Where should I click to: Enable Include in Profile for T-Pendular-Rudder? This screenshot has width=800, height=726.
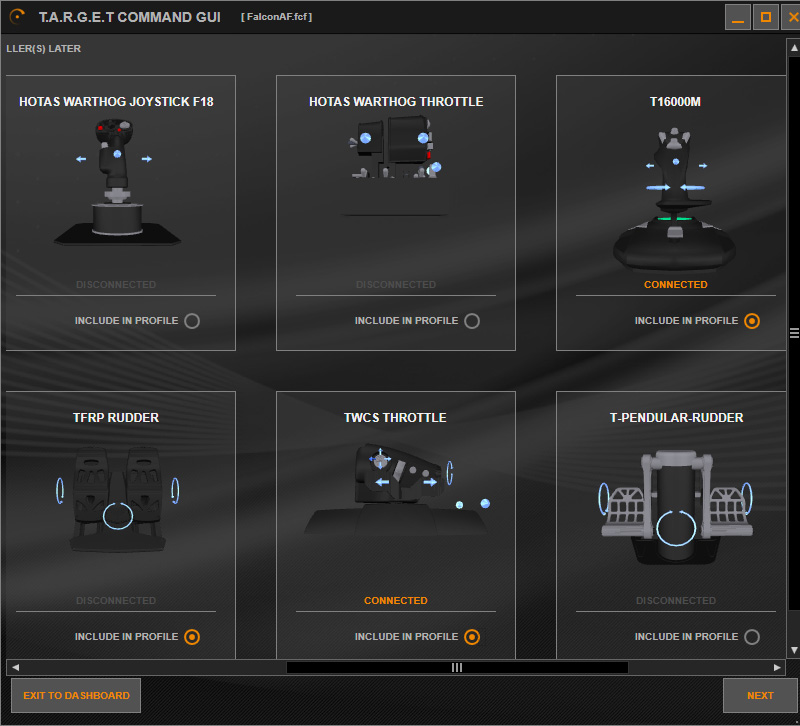[752, 637]
